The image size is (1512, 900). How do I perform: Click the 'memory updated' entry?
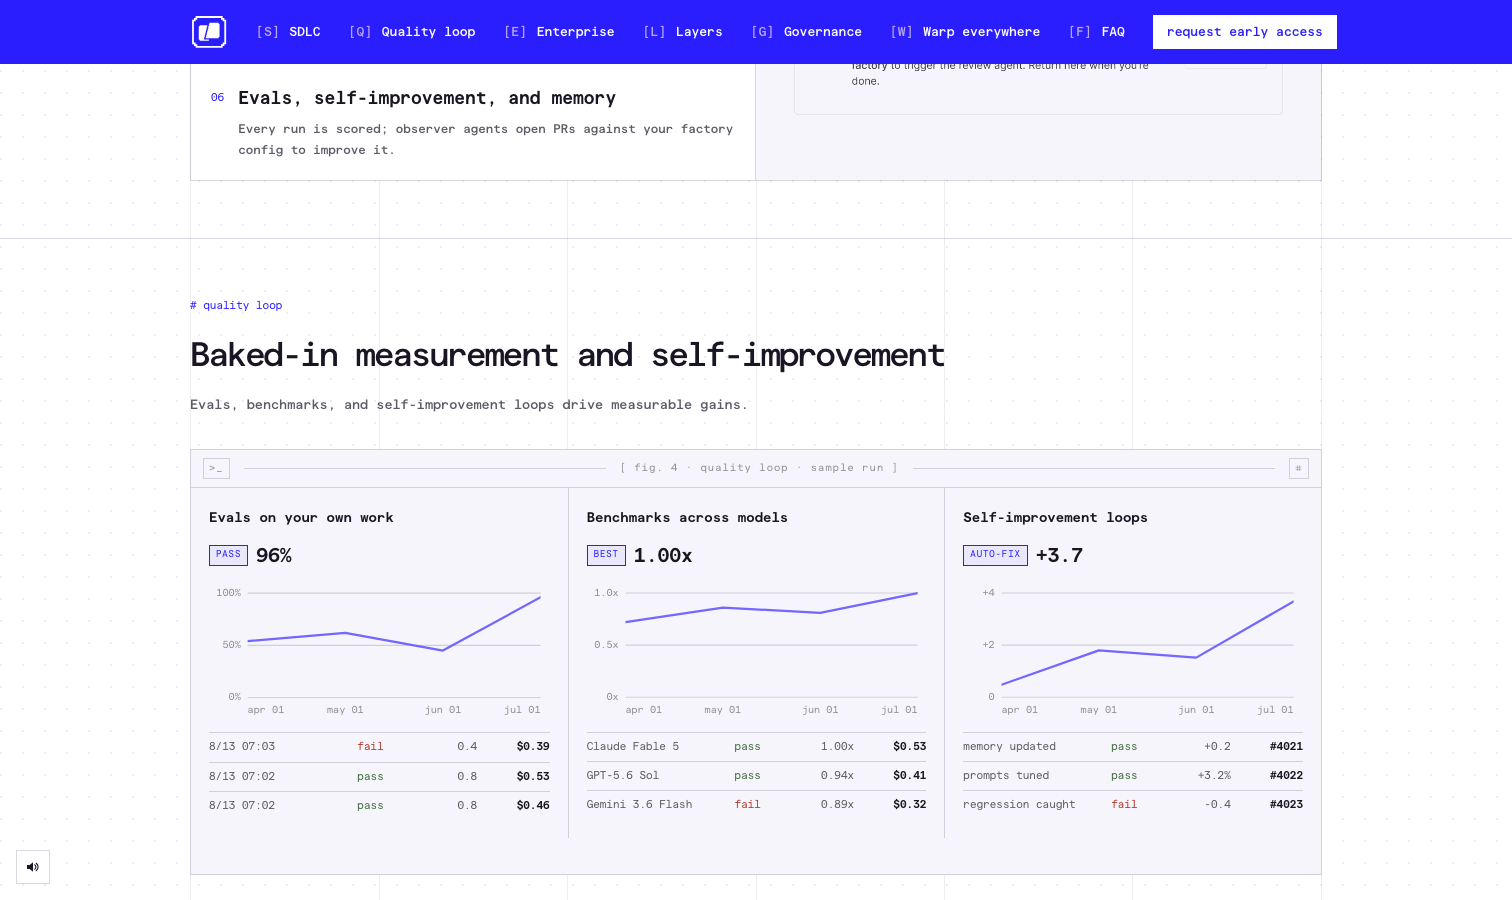click(x=1009, y=747)
